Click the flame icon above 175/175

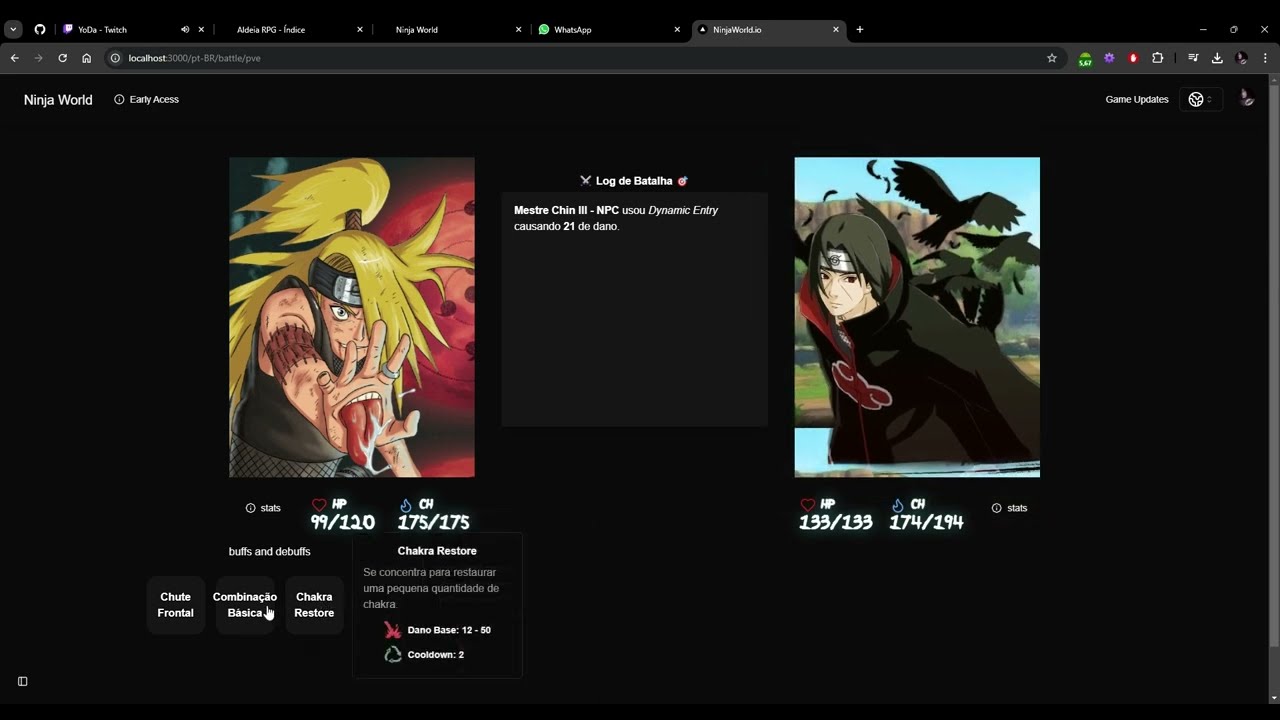(406, 505)
